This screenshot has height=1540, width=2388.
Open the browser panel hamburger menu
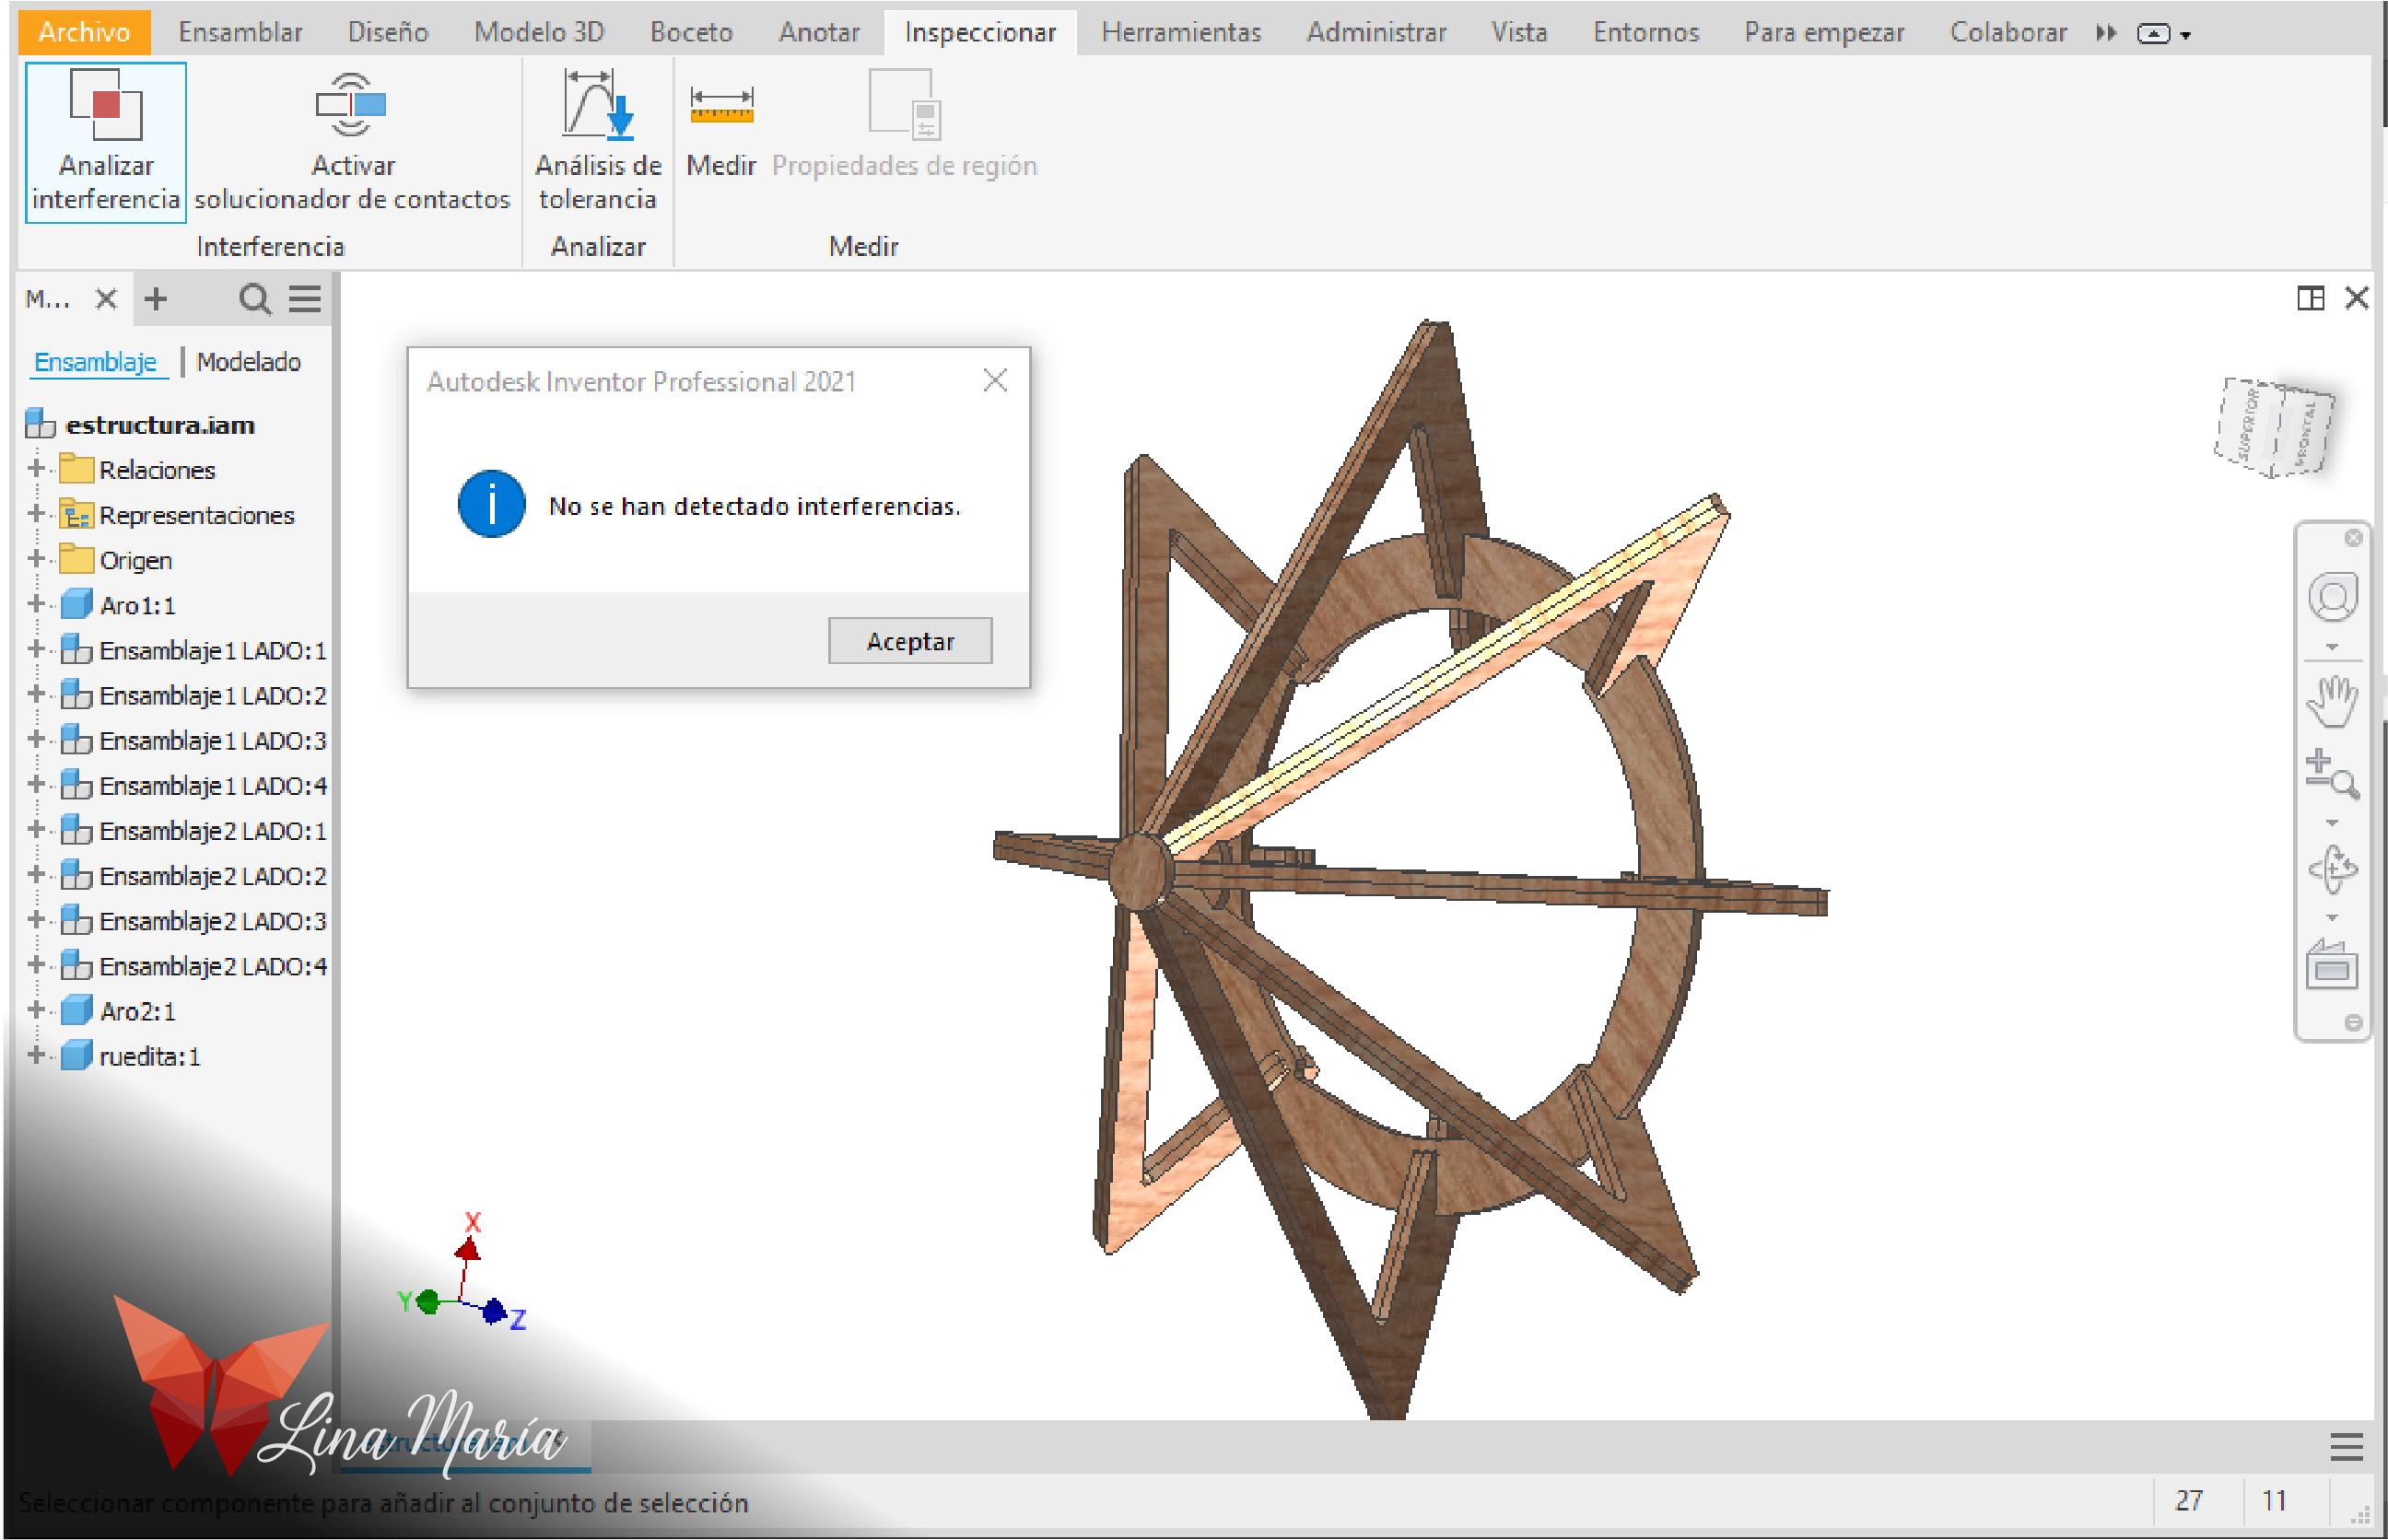pyautogui.click(x=305, y=299)
